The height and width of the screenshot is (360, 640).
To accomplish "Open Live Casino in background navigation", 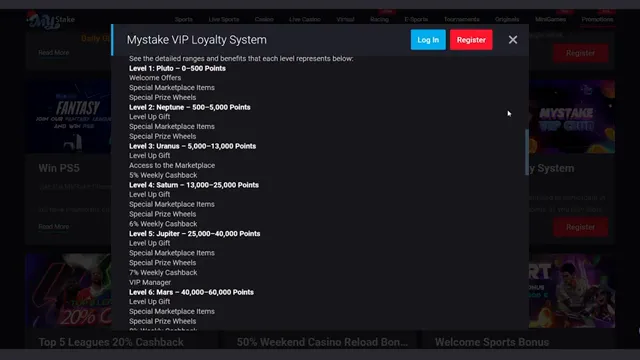I will click(304, 19).
